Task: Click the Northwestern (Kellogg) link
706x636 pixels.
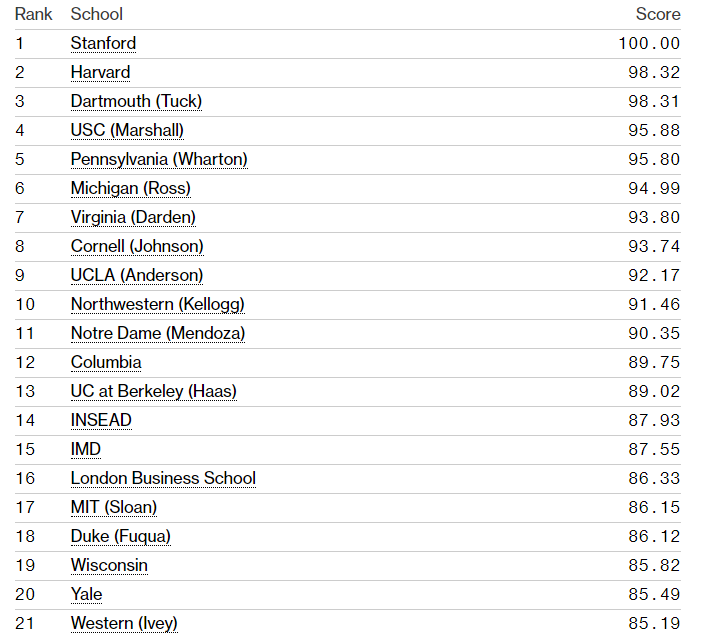Action: 157,304
